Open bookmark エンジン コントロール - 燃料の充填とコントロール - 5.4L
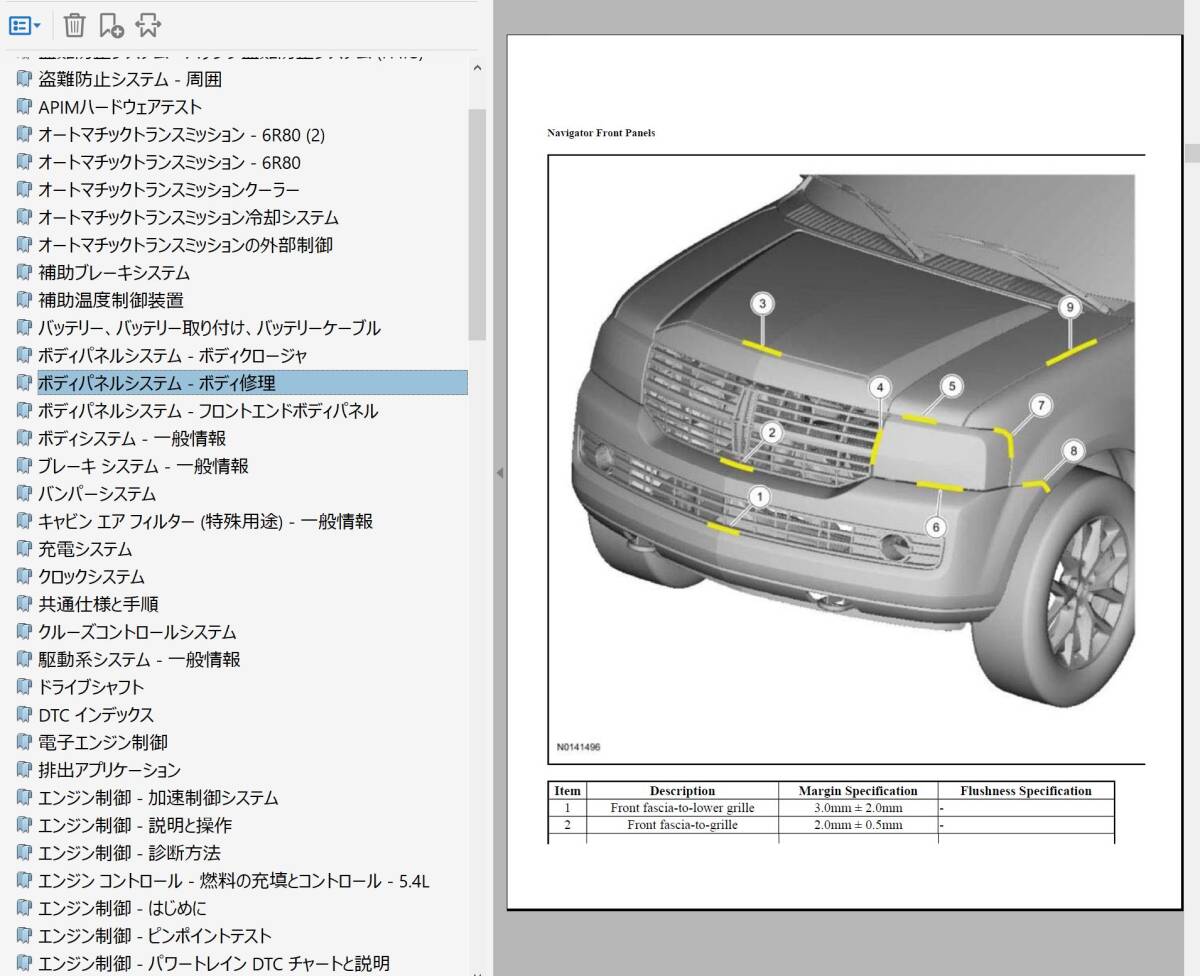 (x=234, y=881)
